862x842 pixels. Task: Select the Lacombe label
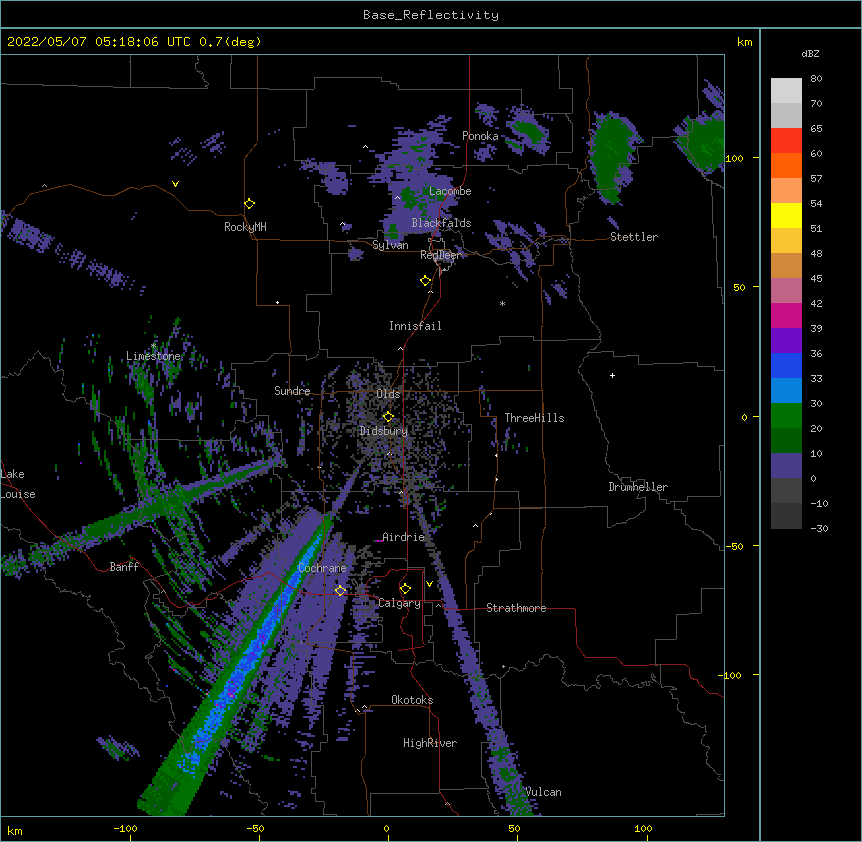(450, 191)
